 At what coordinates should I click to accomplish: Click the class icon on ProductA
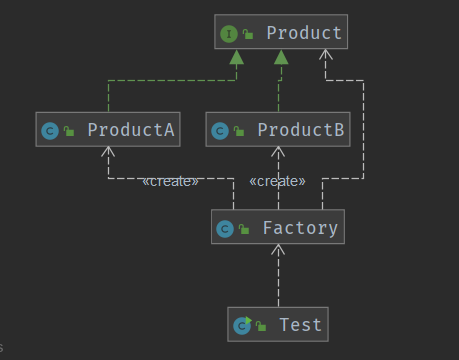(50, 131)
